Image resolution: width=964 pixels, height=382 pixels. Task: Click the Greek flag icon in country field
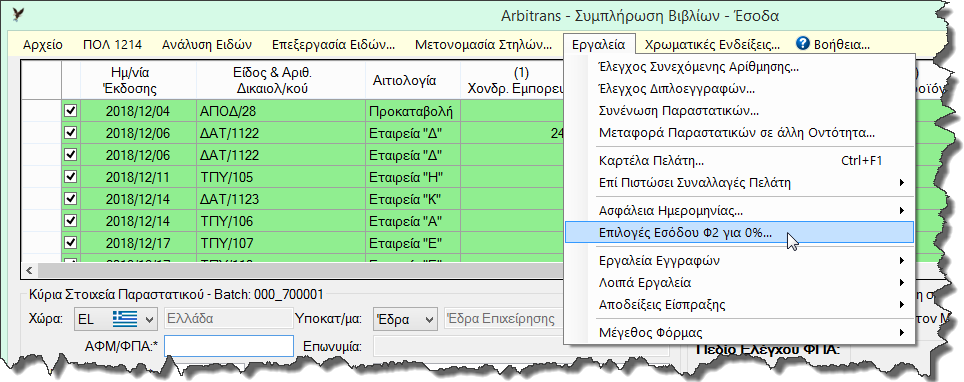pyautogui.click(x=125, y=319)
